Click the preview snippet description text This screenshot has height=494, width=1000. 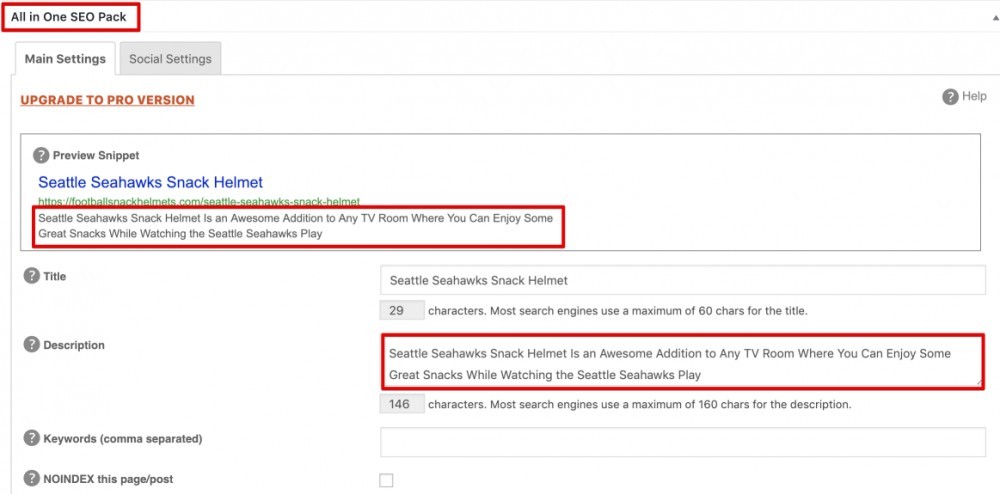(295, 226)
